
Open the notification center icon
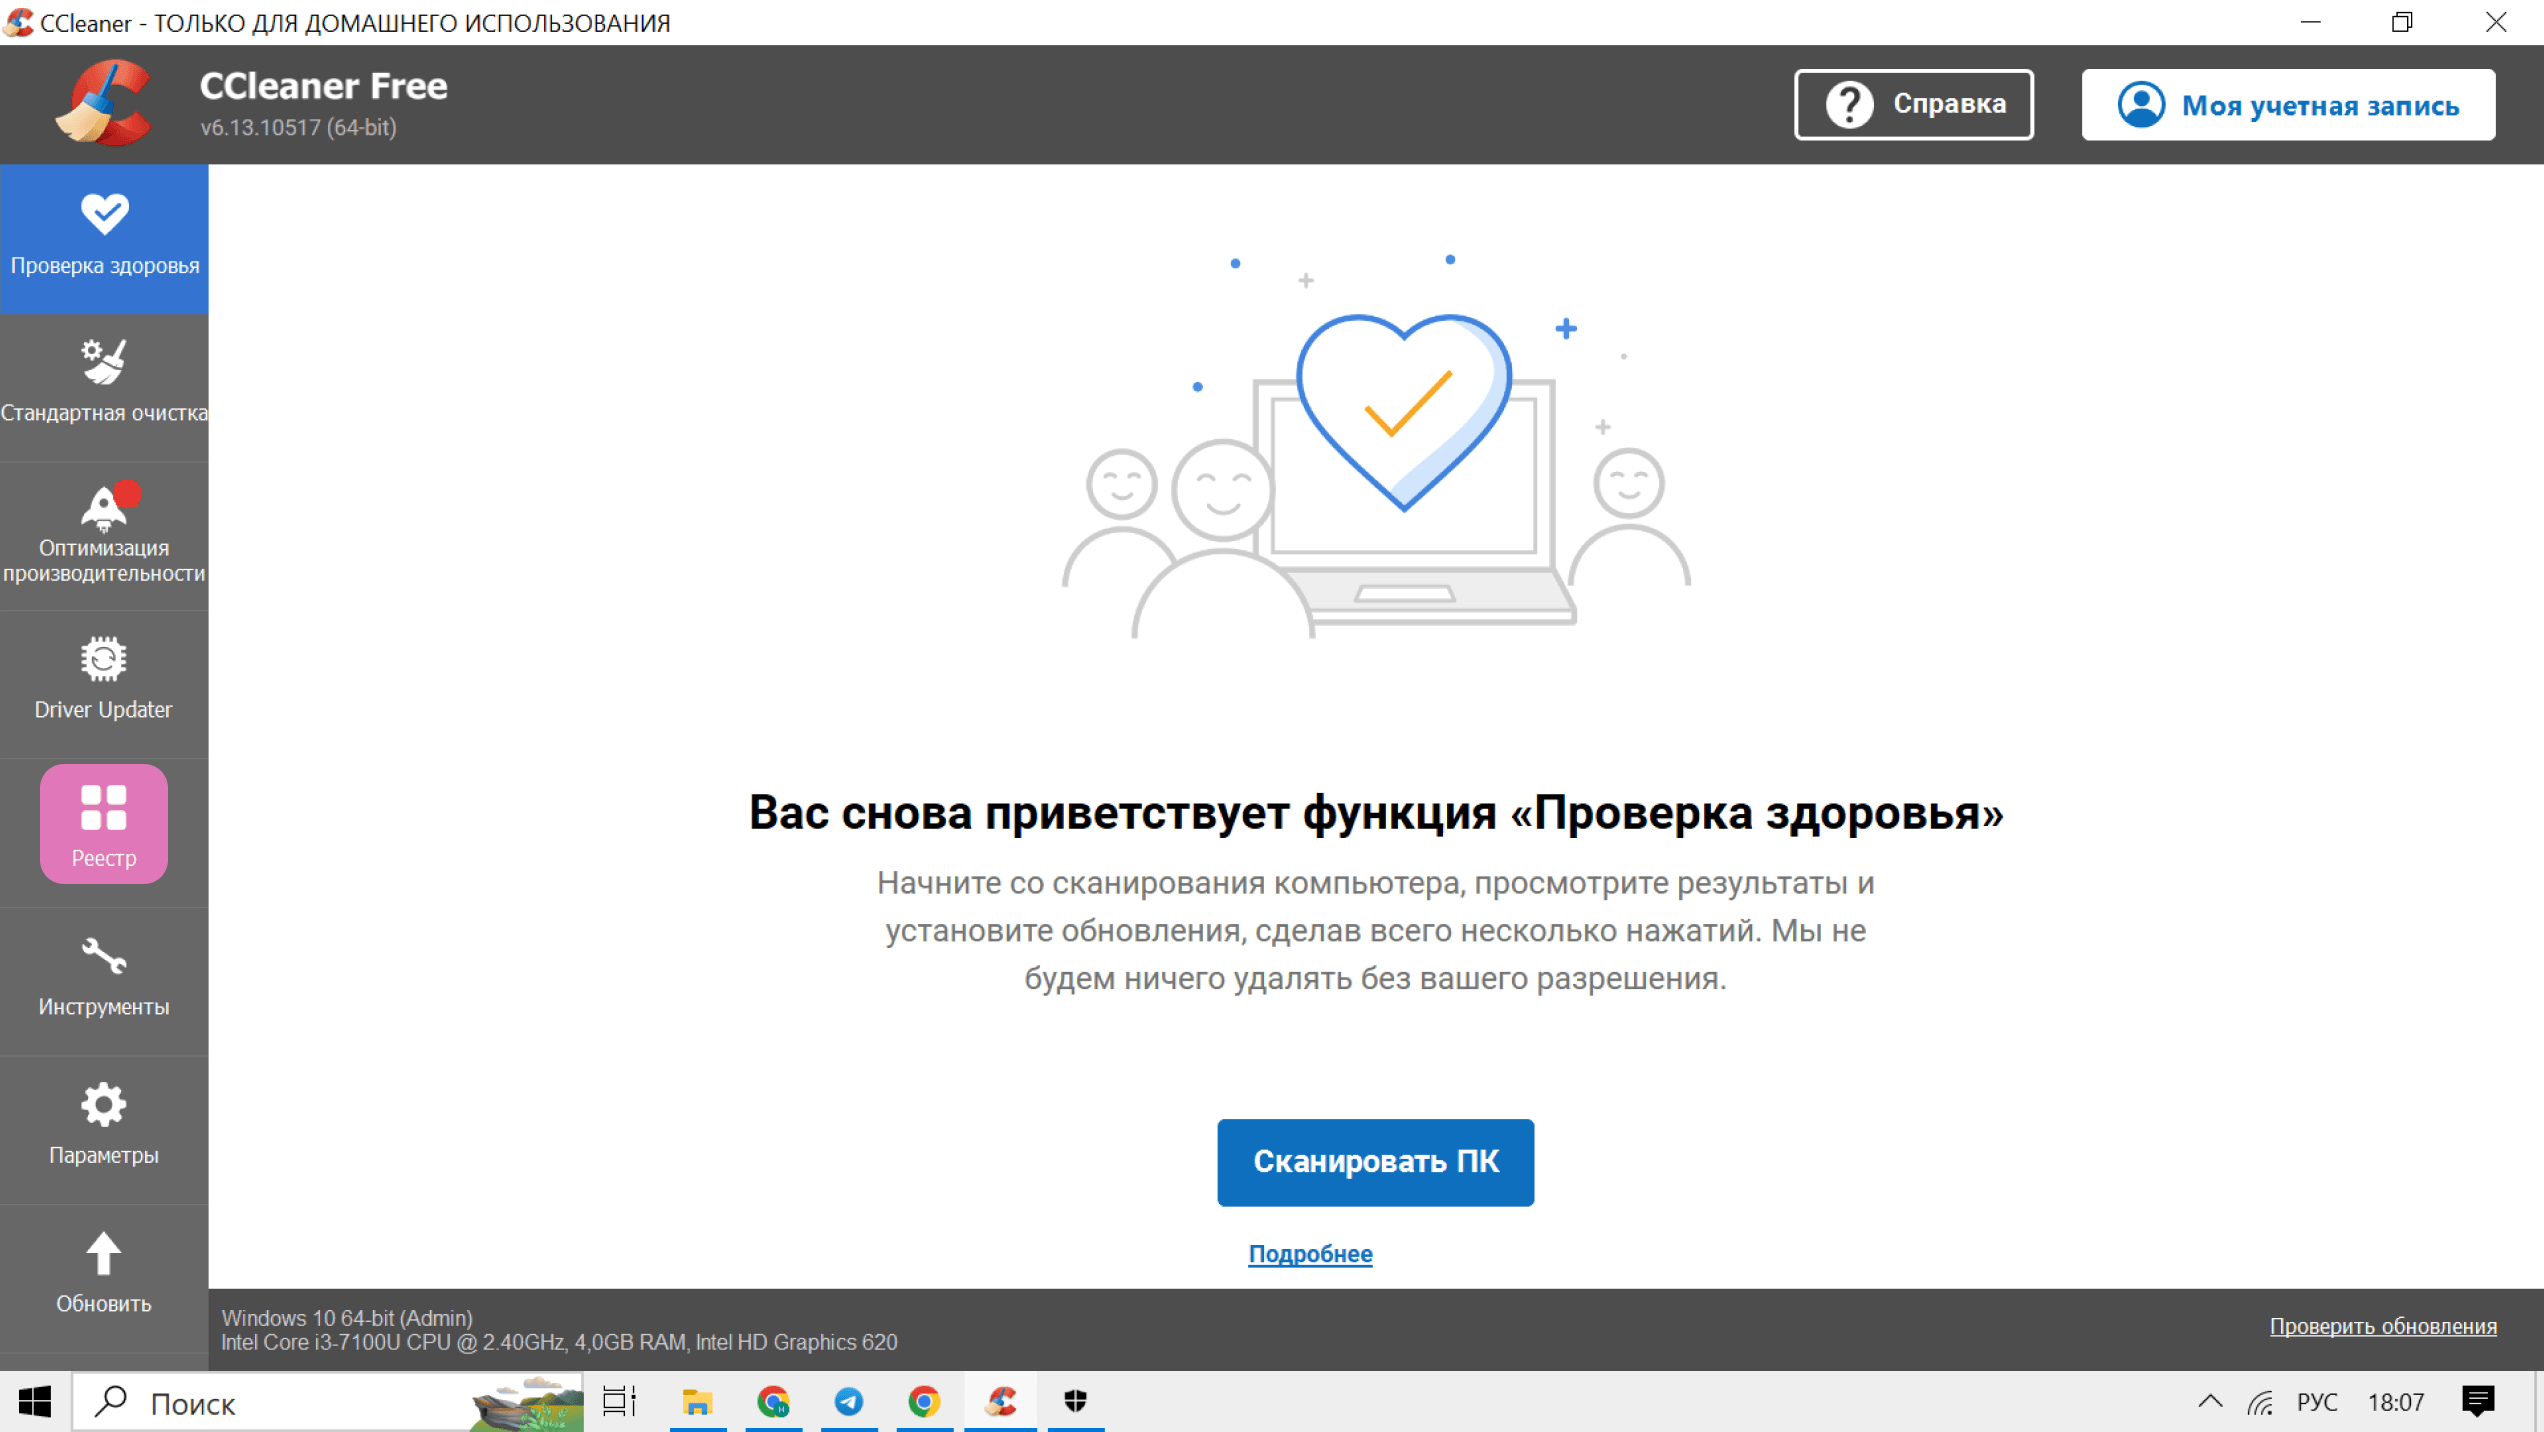click(x=2478, y=1402)
